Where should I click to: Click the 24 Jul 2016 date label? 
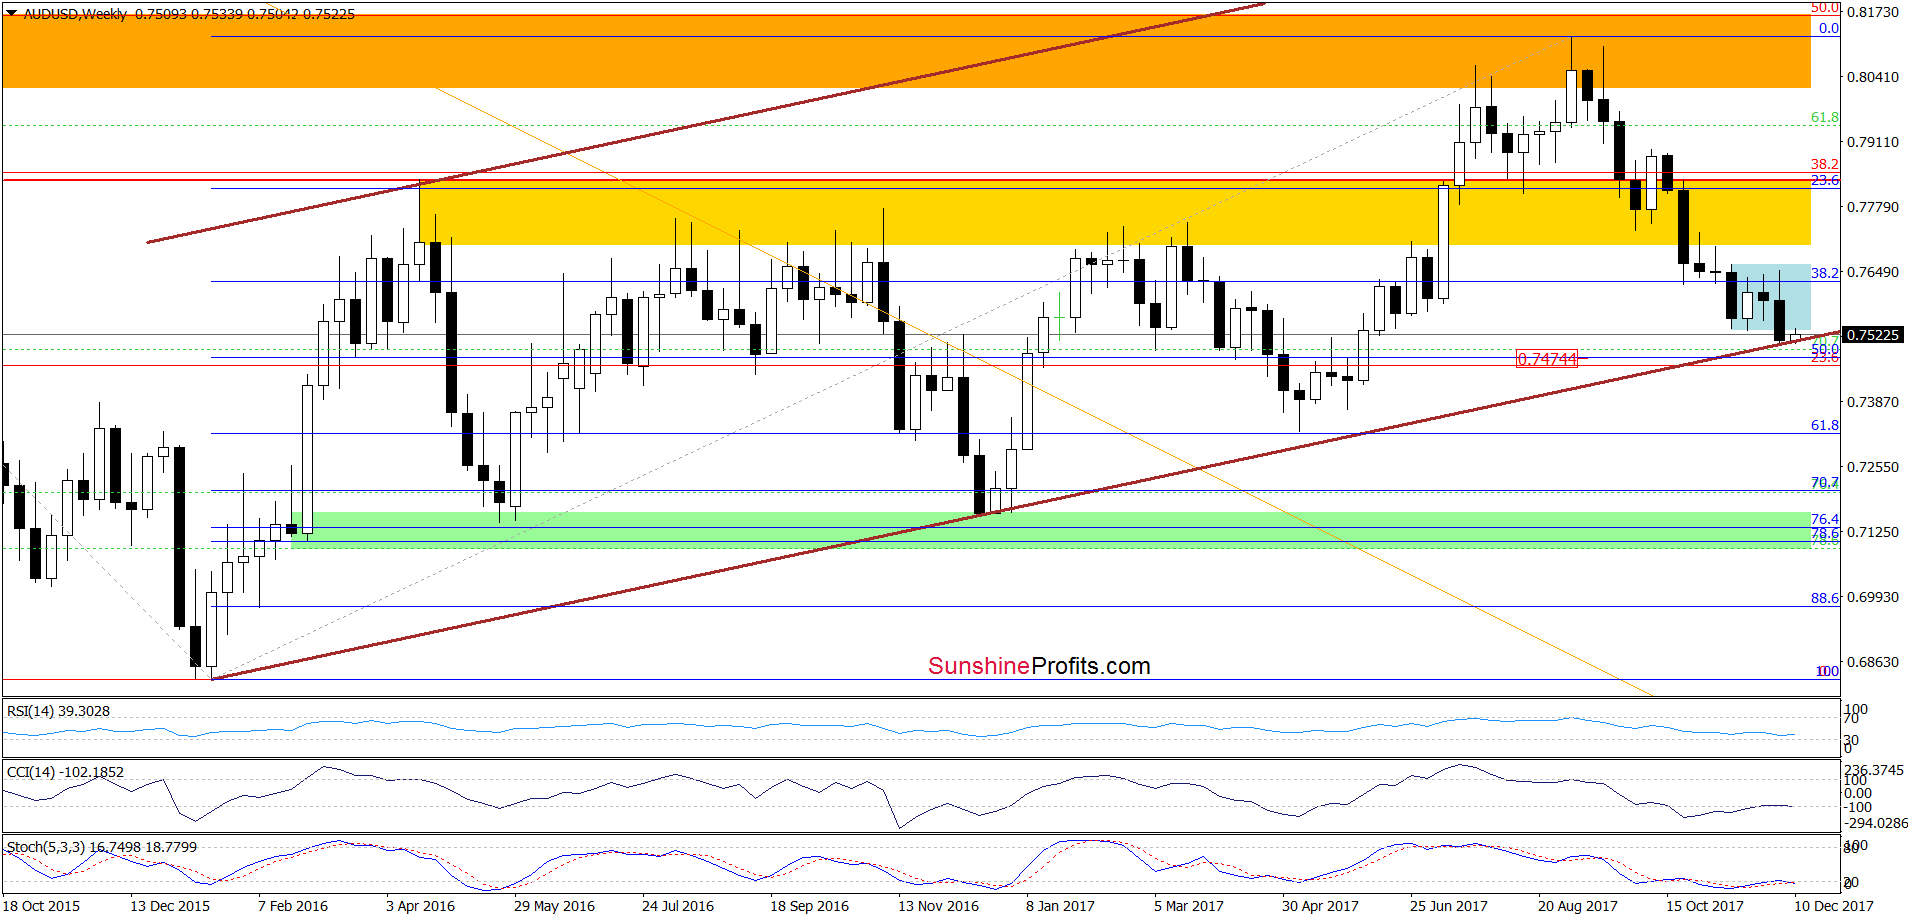(x=678, y=906)
